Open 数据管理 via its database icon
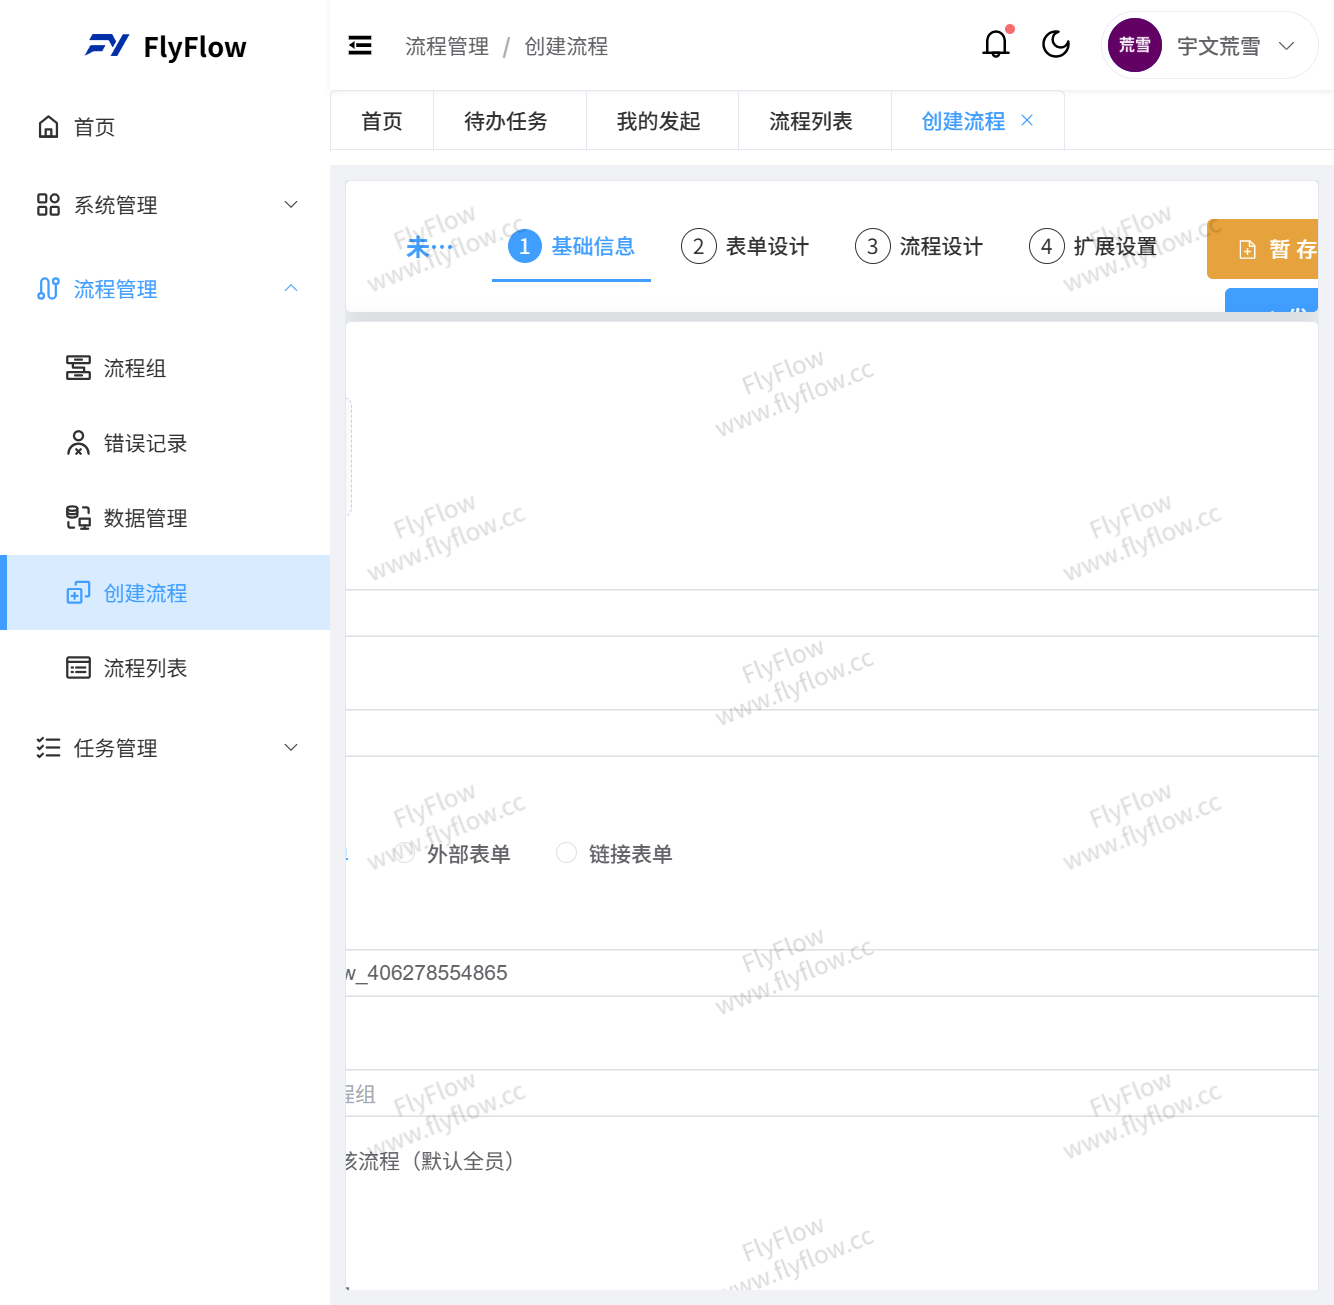The width and height of the screenshot is (1334, 1305). [x=78, y=518]
